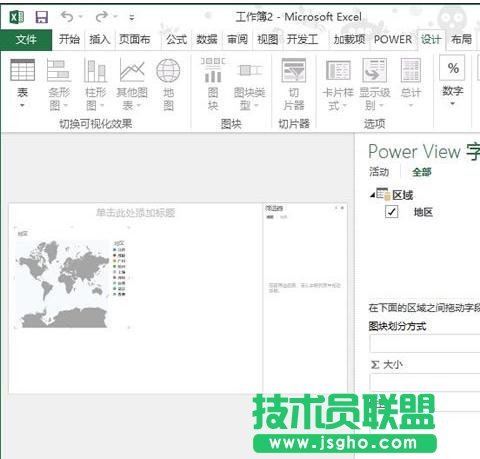480x459 pixels.
Task: Select the 区域 table in field list
Action: [x=403, y=195]
